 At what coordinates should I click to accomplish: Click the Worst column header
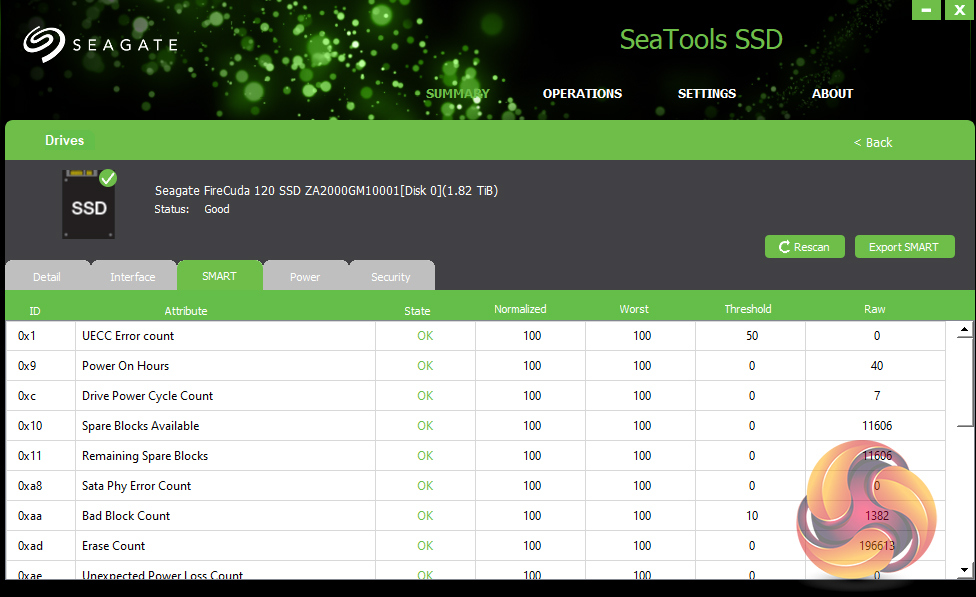pos(634,309)
